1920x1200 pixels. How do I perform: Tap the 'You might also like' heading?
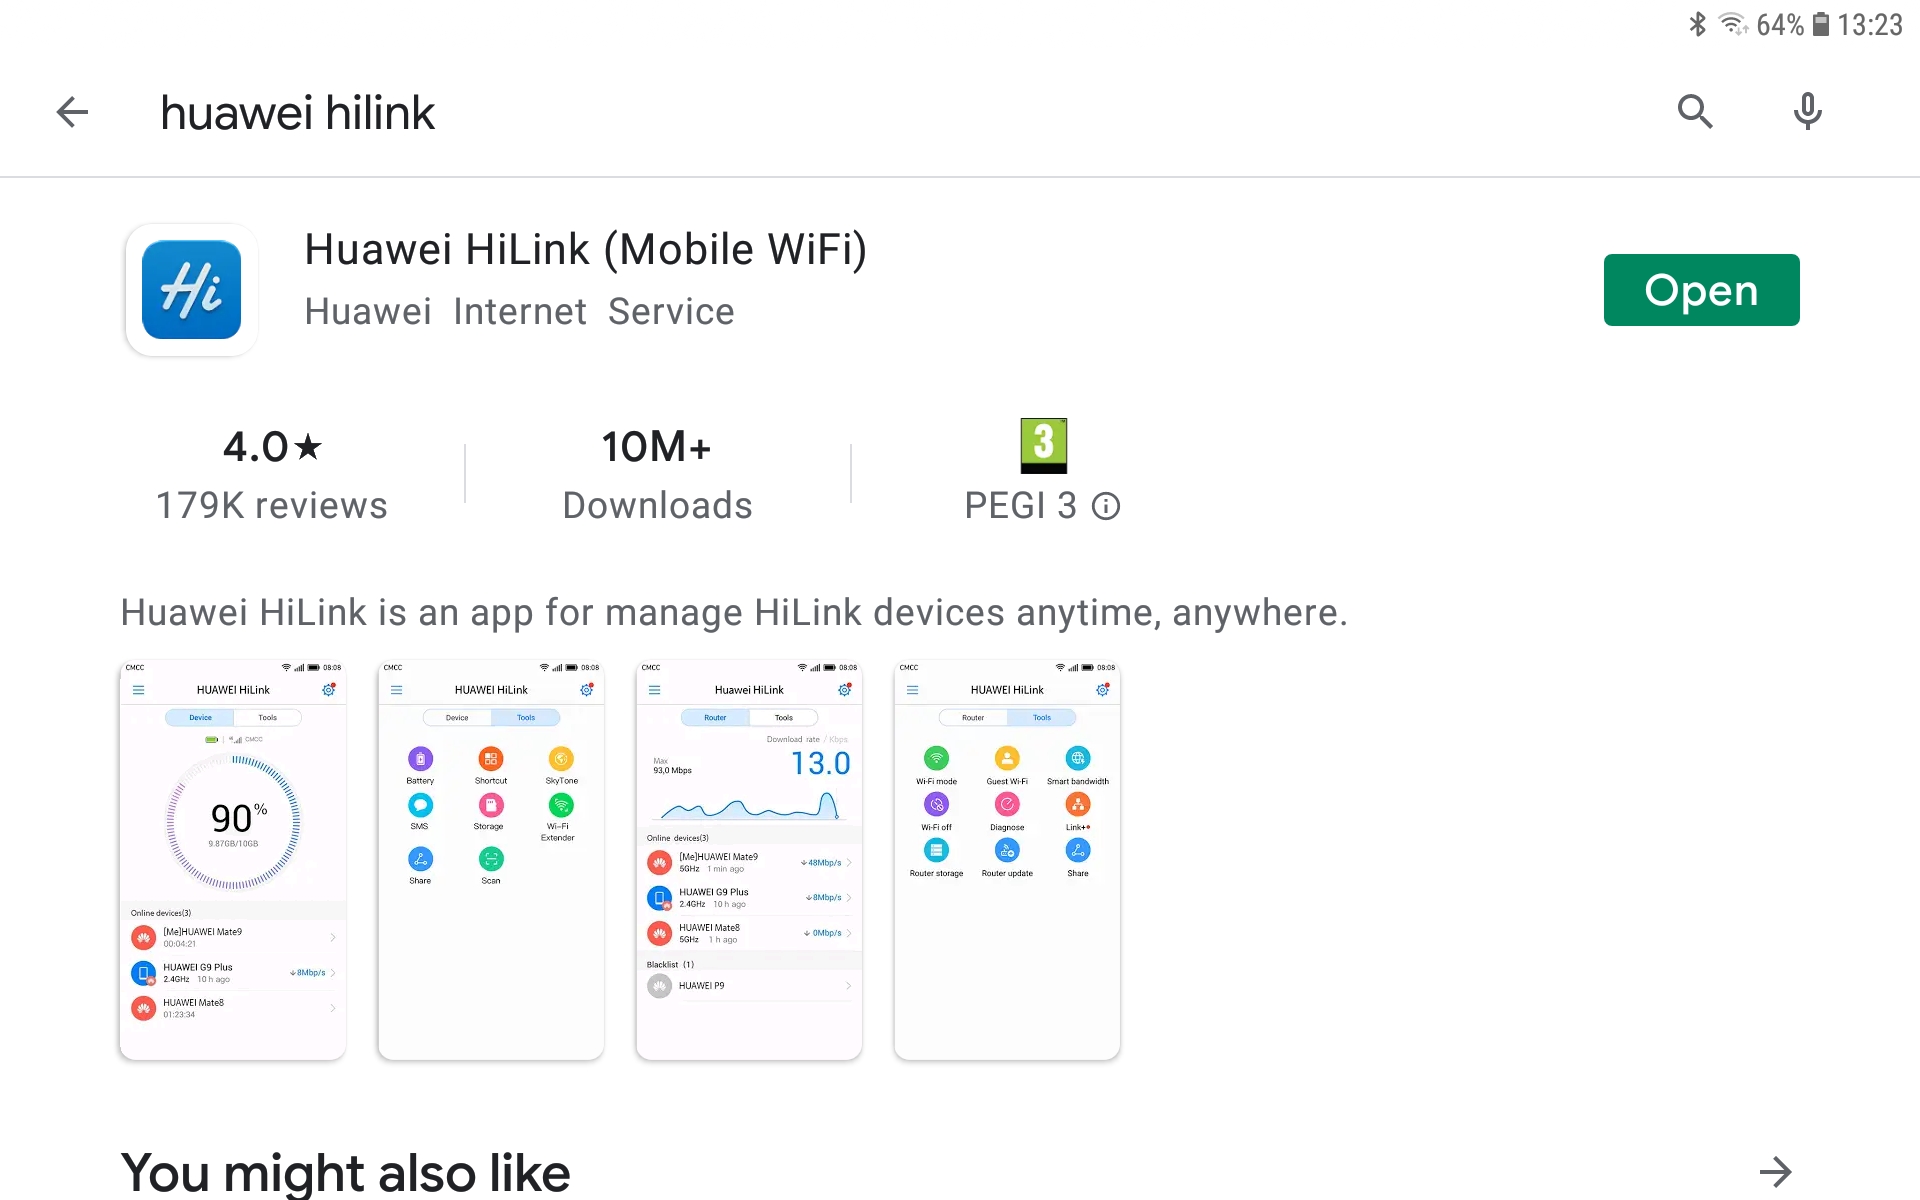(345, 1172)
